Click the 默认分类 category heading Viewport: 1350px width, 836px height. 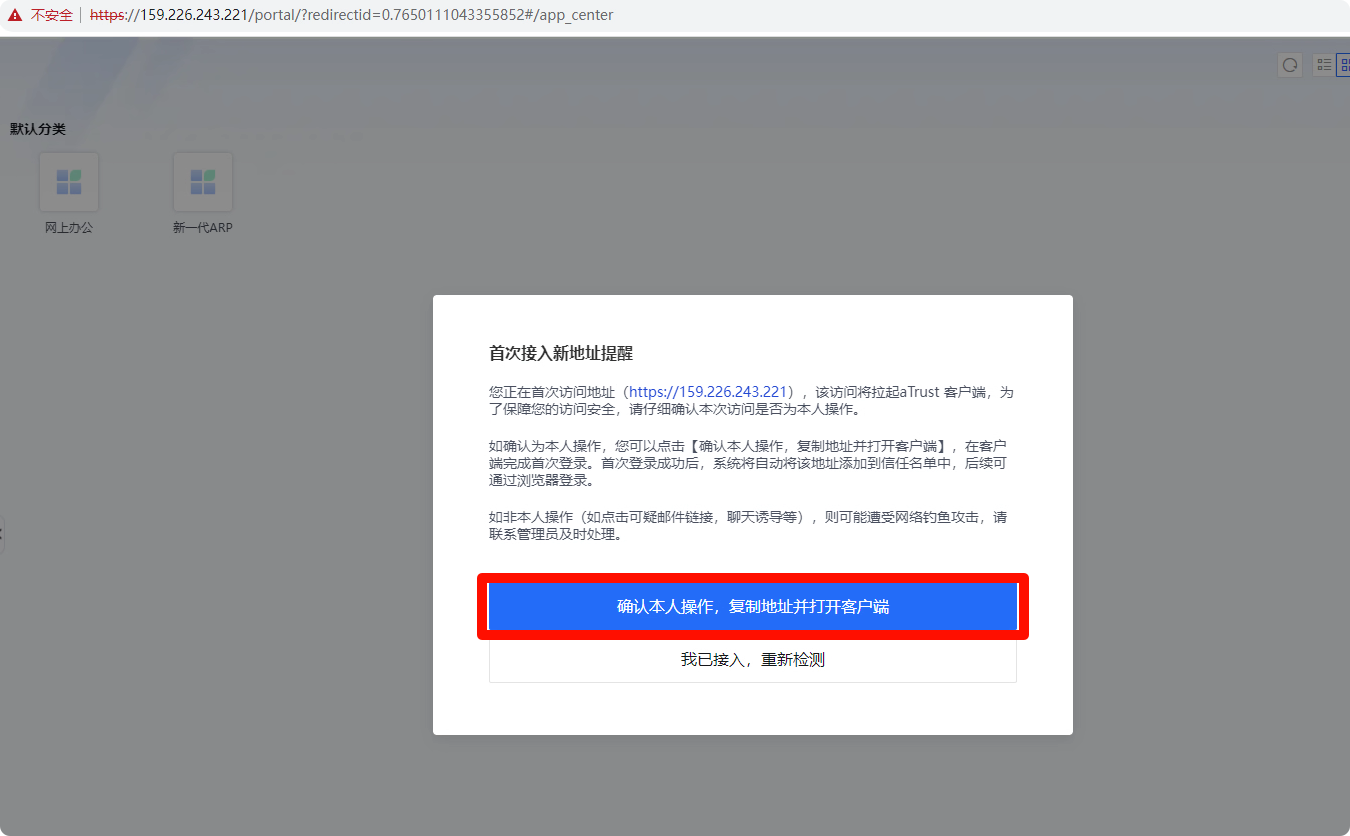click(x=38, y=129)
